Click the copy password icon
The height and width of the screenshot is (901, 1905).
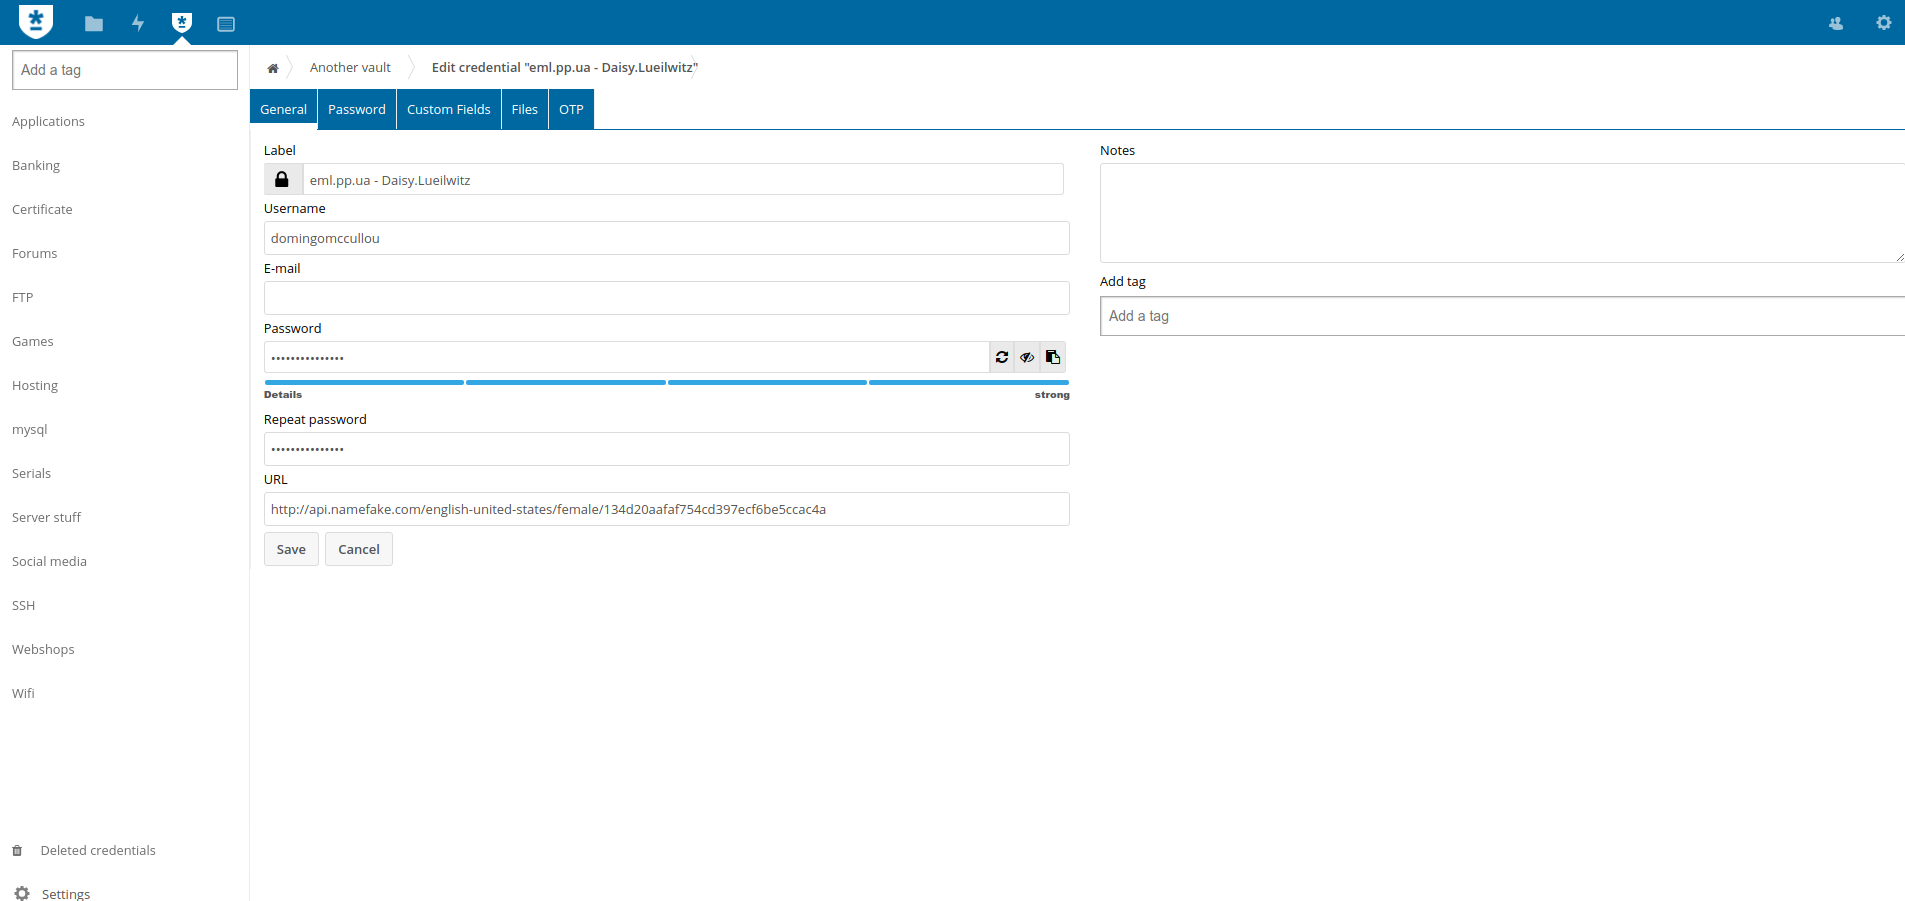click(x=1052, y=357)
